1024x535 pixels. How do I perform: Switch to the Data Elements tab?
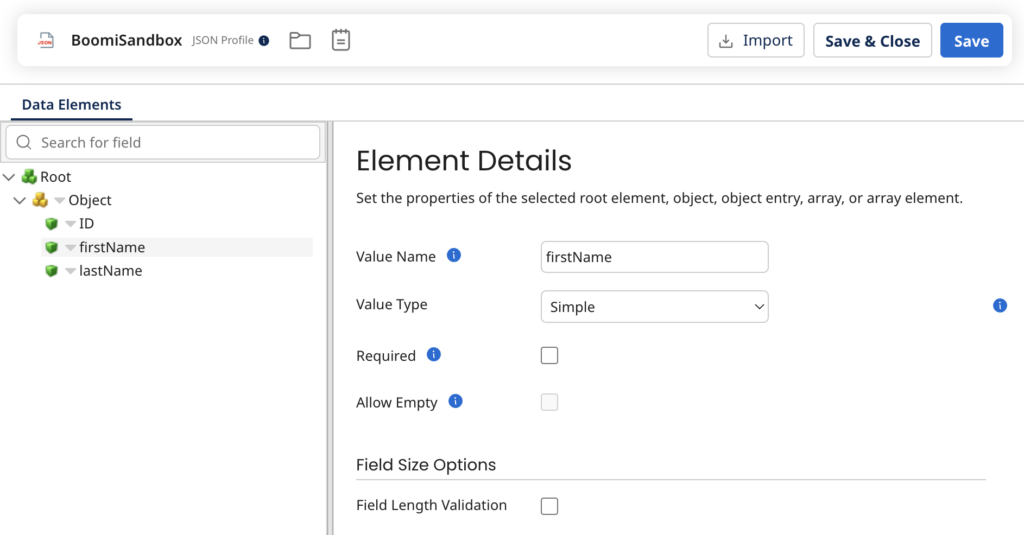point(72,105)
